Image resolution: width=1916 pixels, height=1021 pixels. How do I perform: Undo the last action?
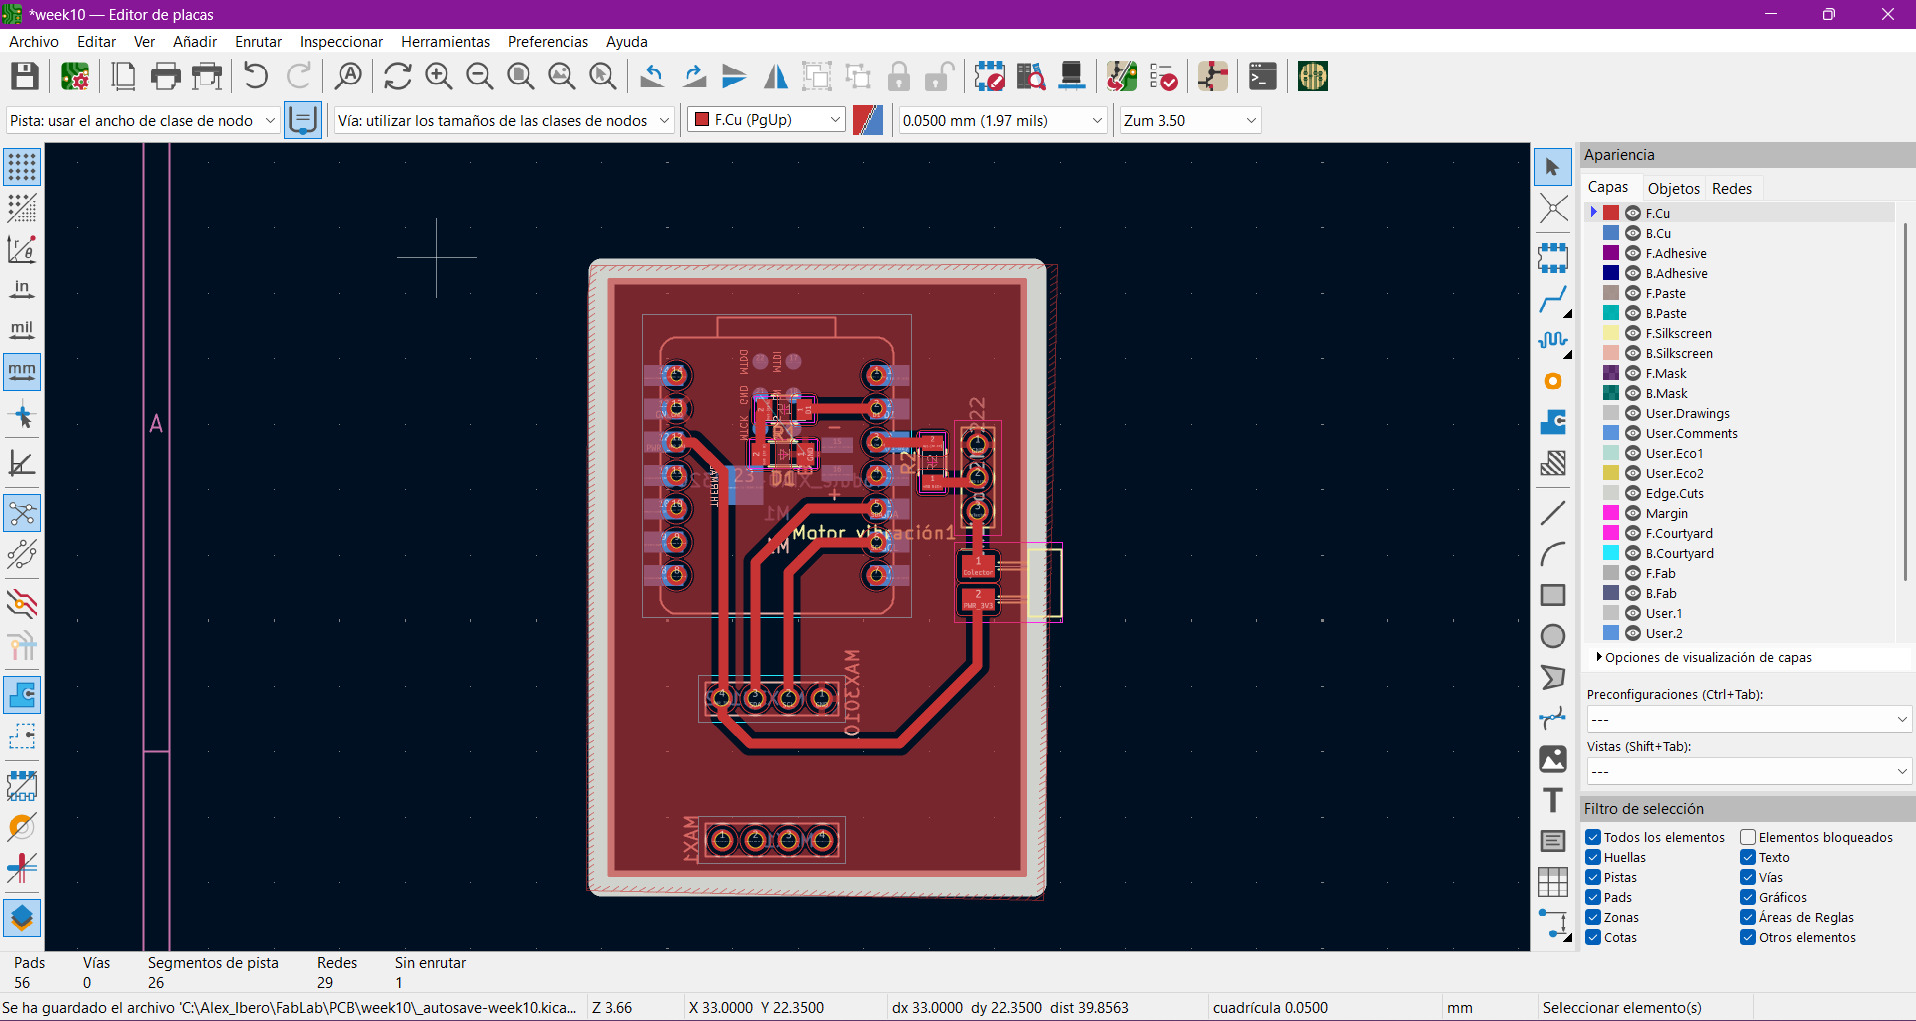(256, 76)
